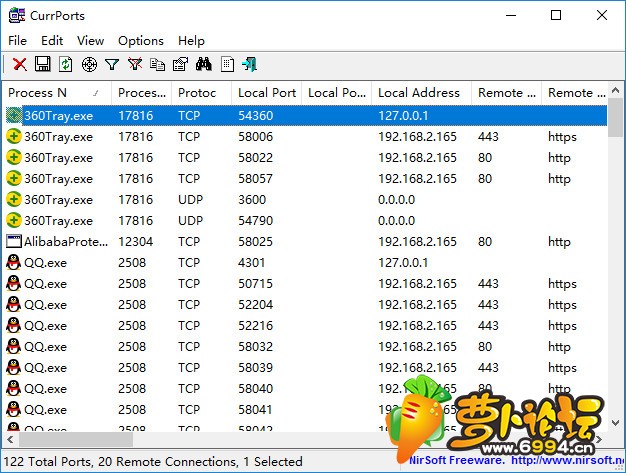The width and height of the screenshot is (626, 473).
Task: Select the QQ.exe row with port 58032
Action: (x=306, y=346)
